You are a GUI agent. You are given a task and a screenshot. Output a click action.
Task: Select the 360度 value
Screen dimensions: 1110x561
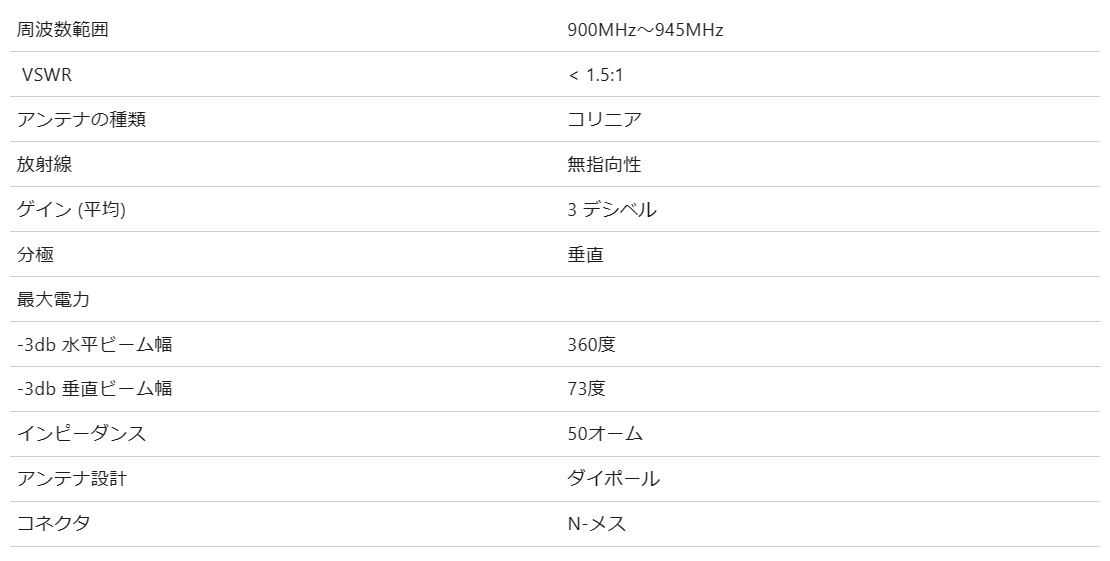(592, 344)
